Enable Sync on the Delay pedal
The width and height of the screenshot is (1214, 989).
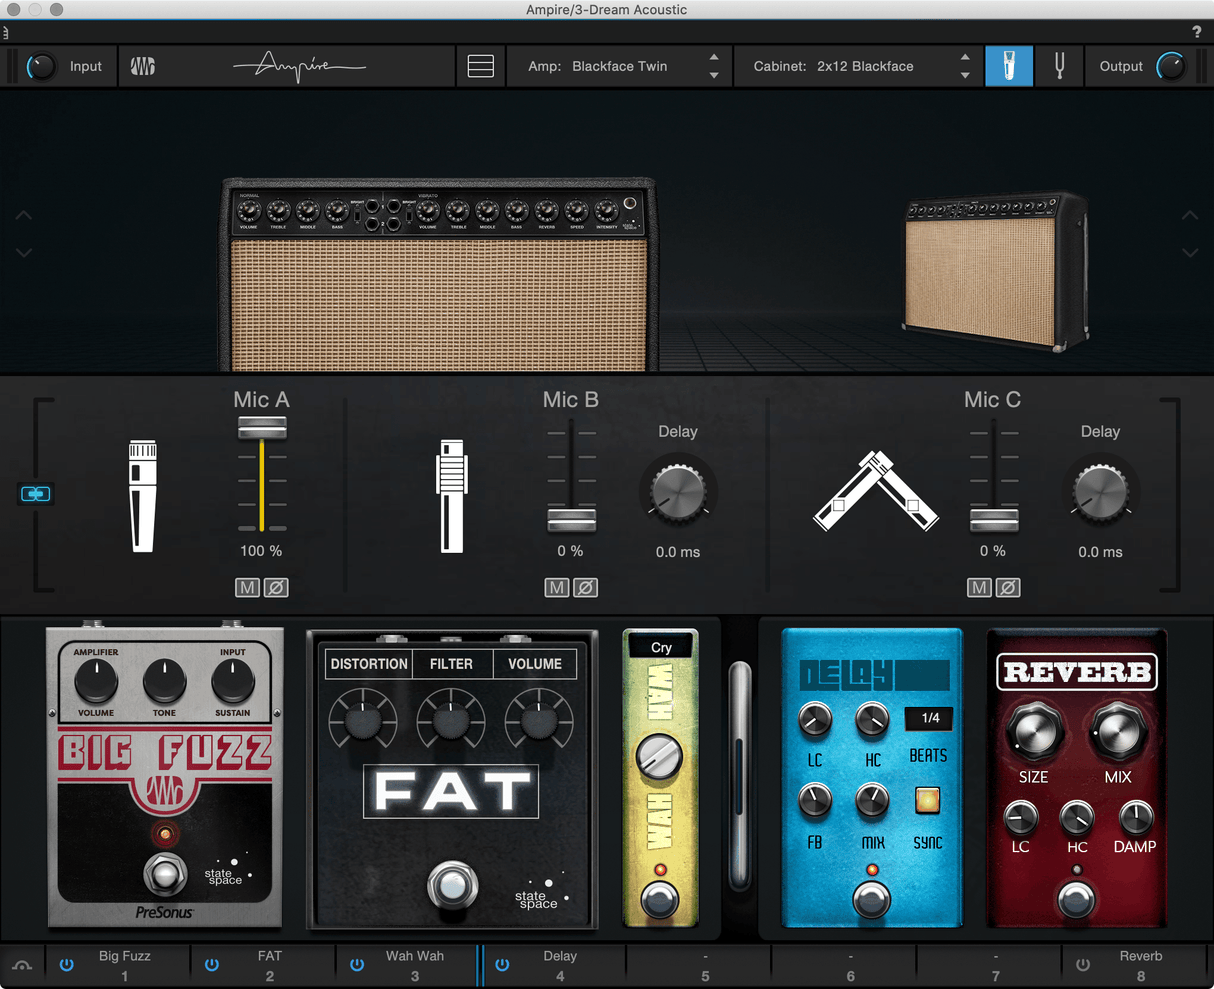click(926, 800)
